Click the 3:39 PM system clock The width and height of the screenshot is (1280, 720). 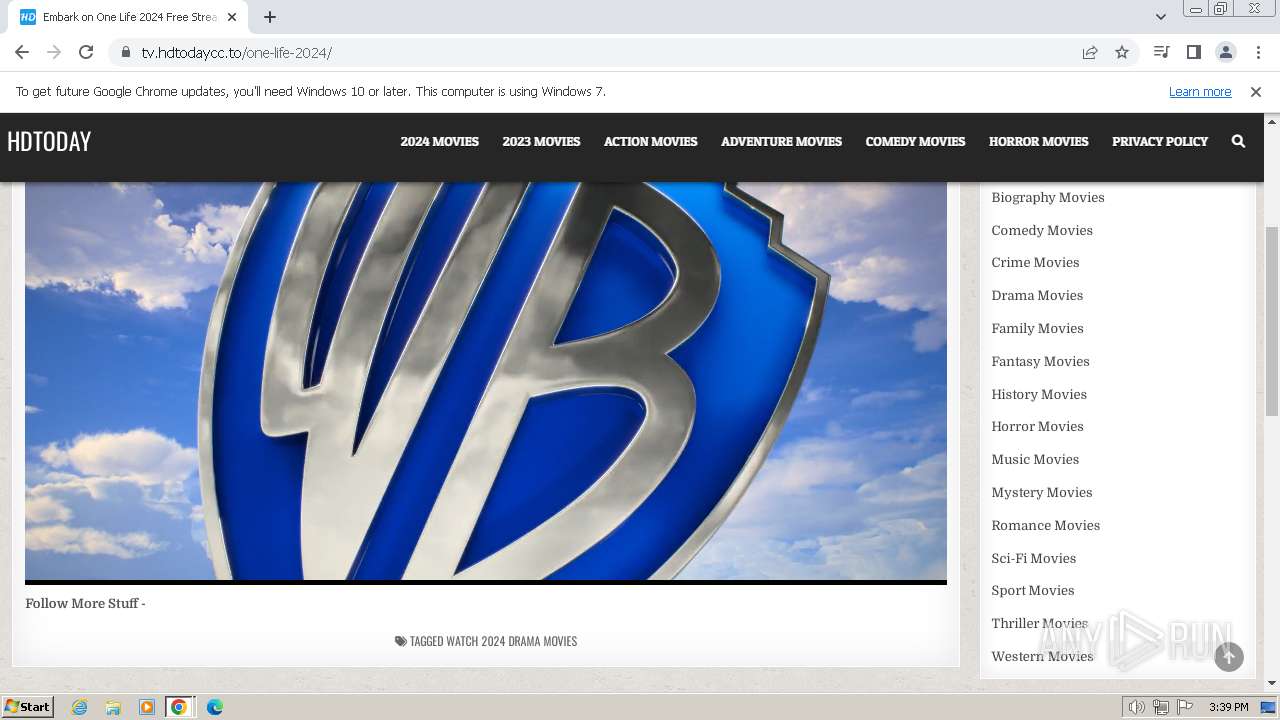click(1228, 707)
